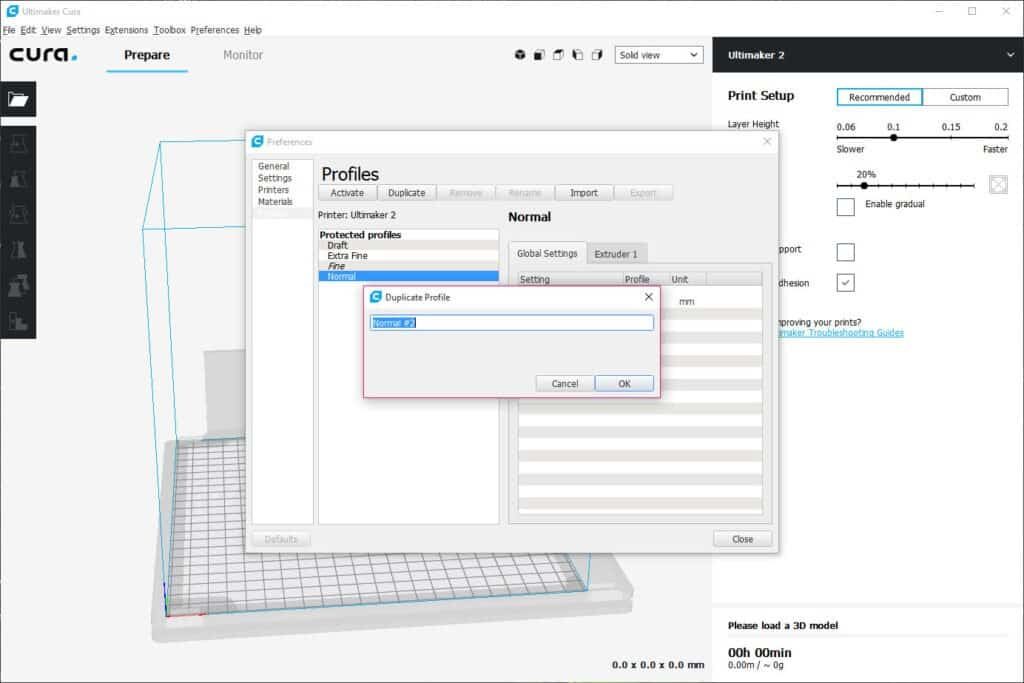Click the infill density slider handle
The image size is (1024, 683).
864,186
